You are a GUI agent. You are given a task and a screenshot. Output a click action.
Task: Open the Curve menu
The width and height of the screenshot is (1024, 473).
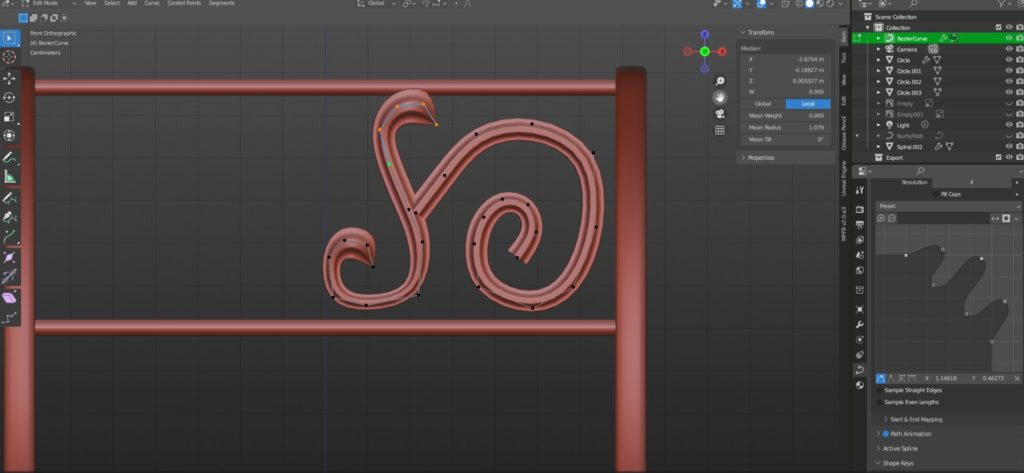(x=152, y=3)
